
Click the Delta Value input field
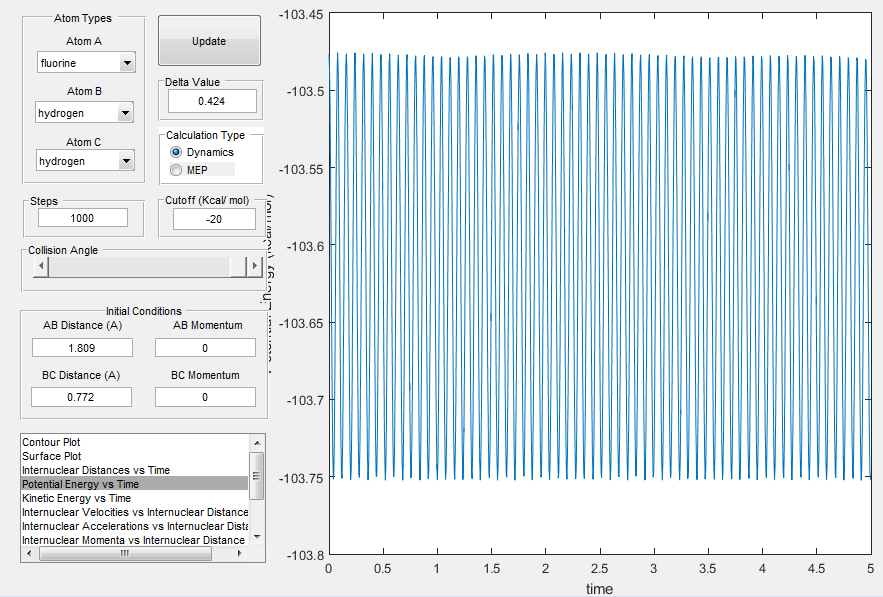(212, 101)
